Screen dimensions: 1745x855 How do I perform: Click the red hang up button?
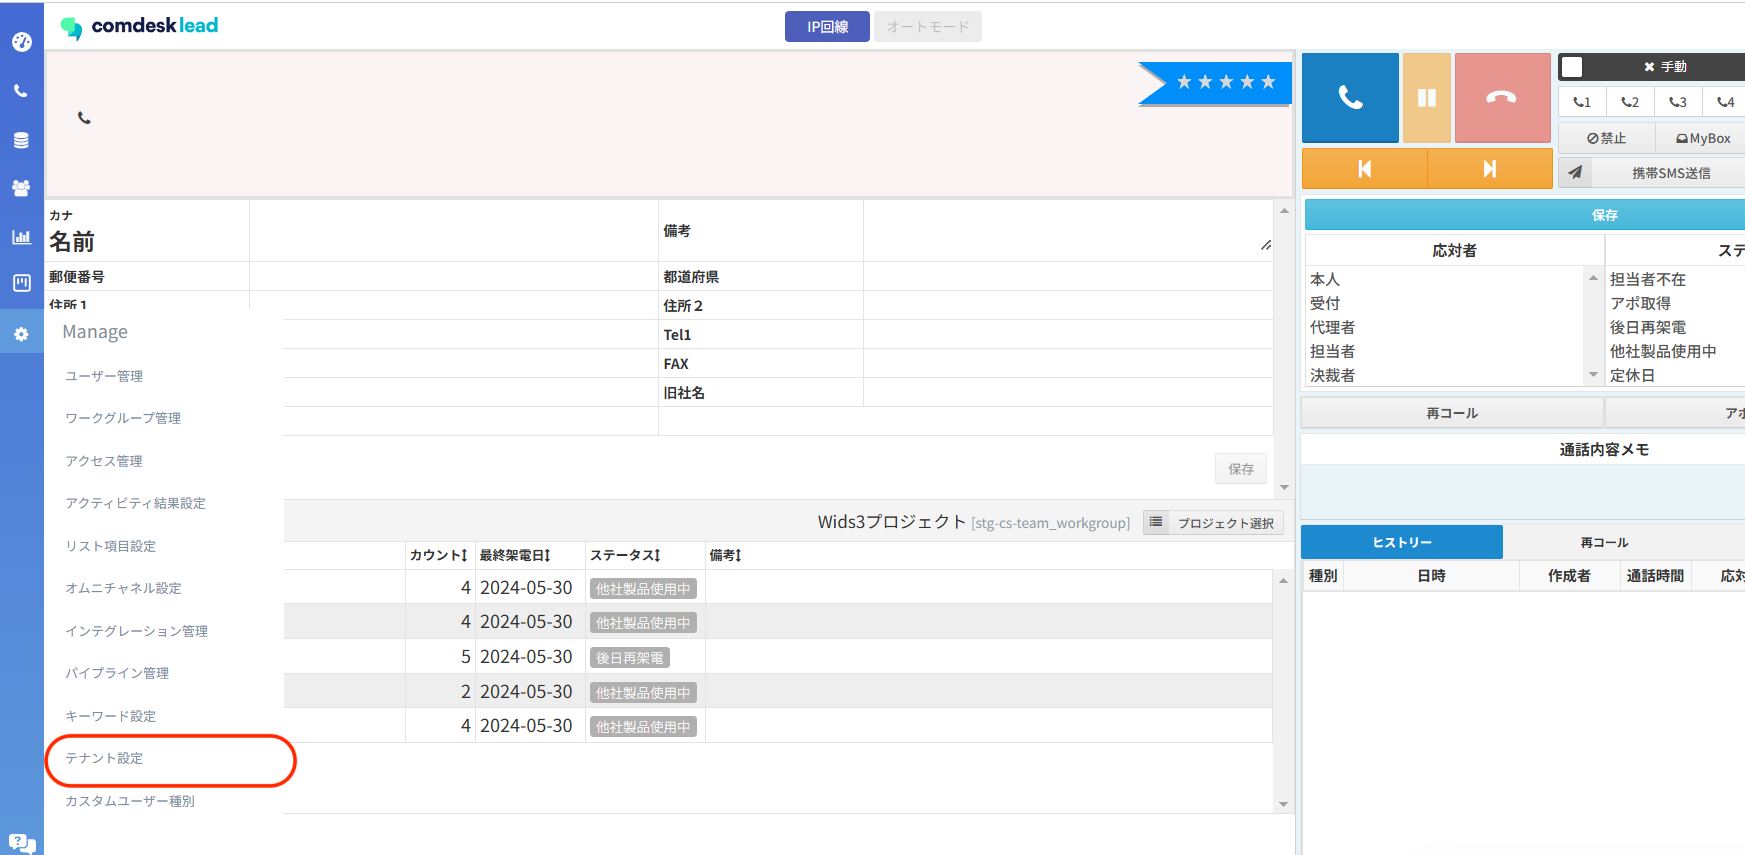click(1501, 98)
